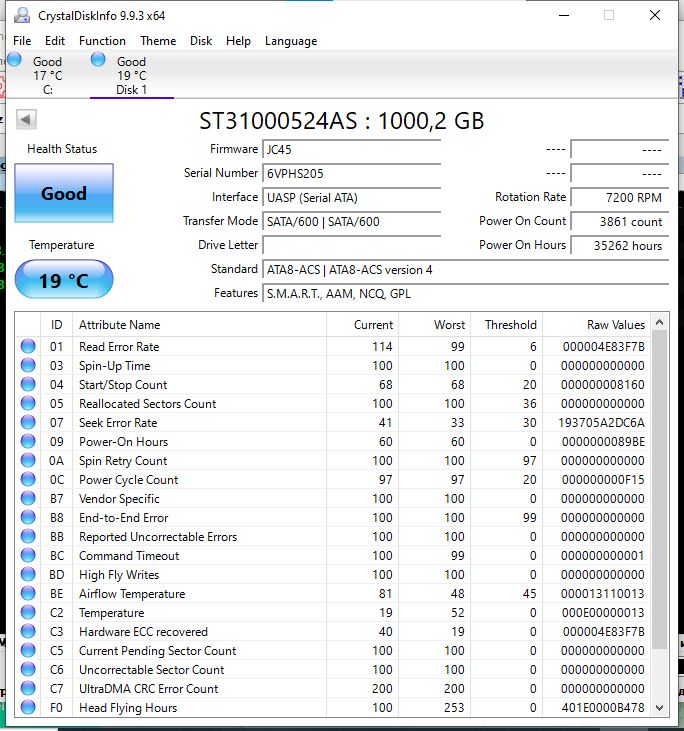Click the Serial Number field 6VPHS205
The height and width of the screenshot is (731, 684).
coord(352,173)
